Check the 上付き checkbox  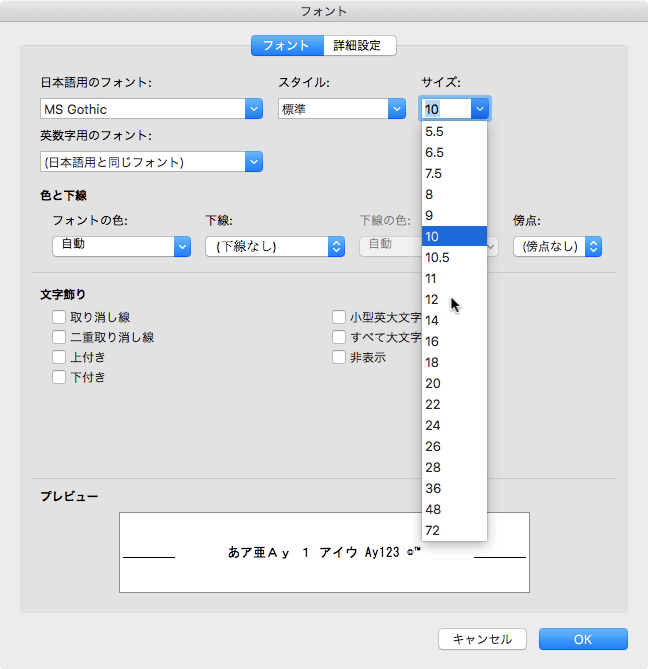(59, 357)
